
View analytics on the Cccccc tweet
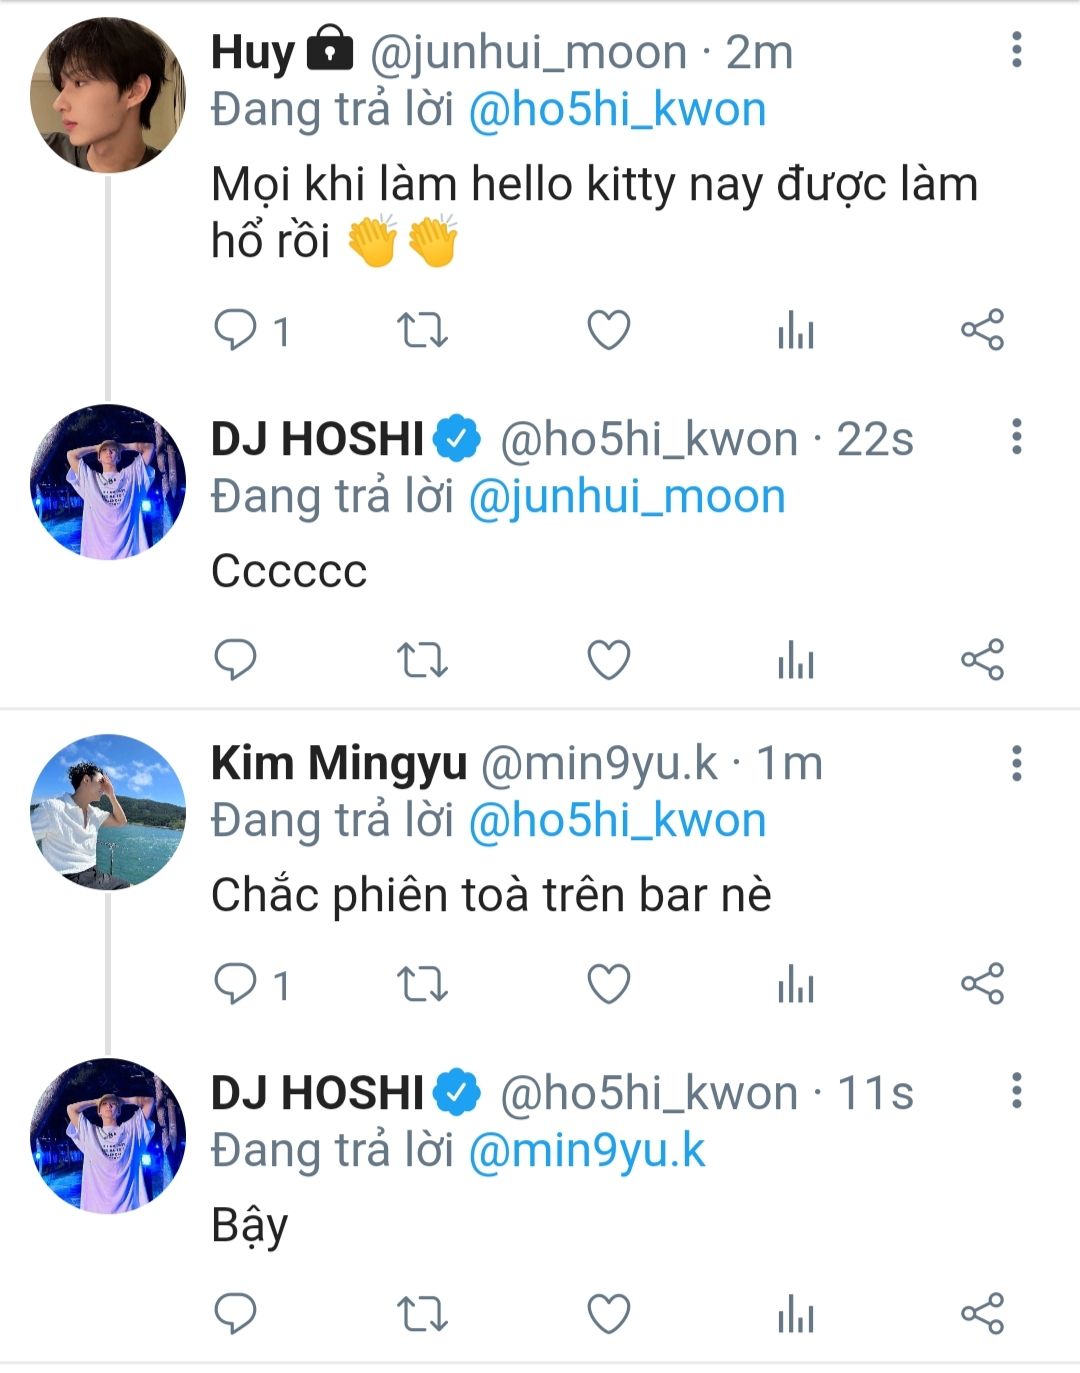click(x=796, y=660)
